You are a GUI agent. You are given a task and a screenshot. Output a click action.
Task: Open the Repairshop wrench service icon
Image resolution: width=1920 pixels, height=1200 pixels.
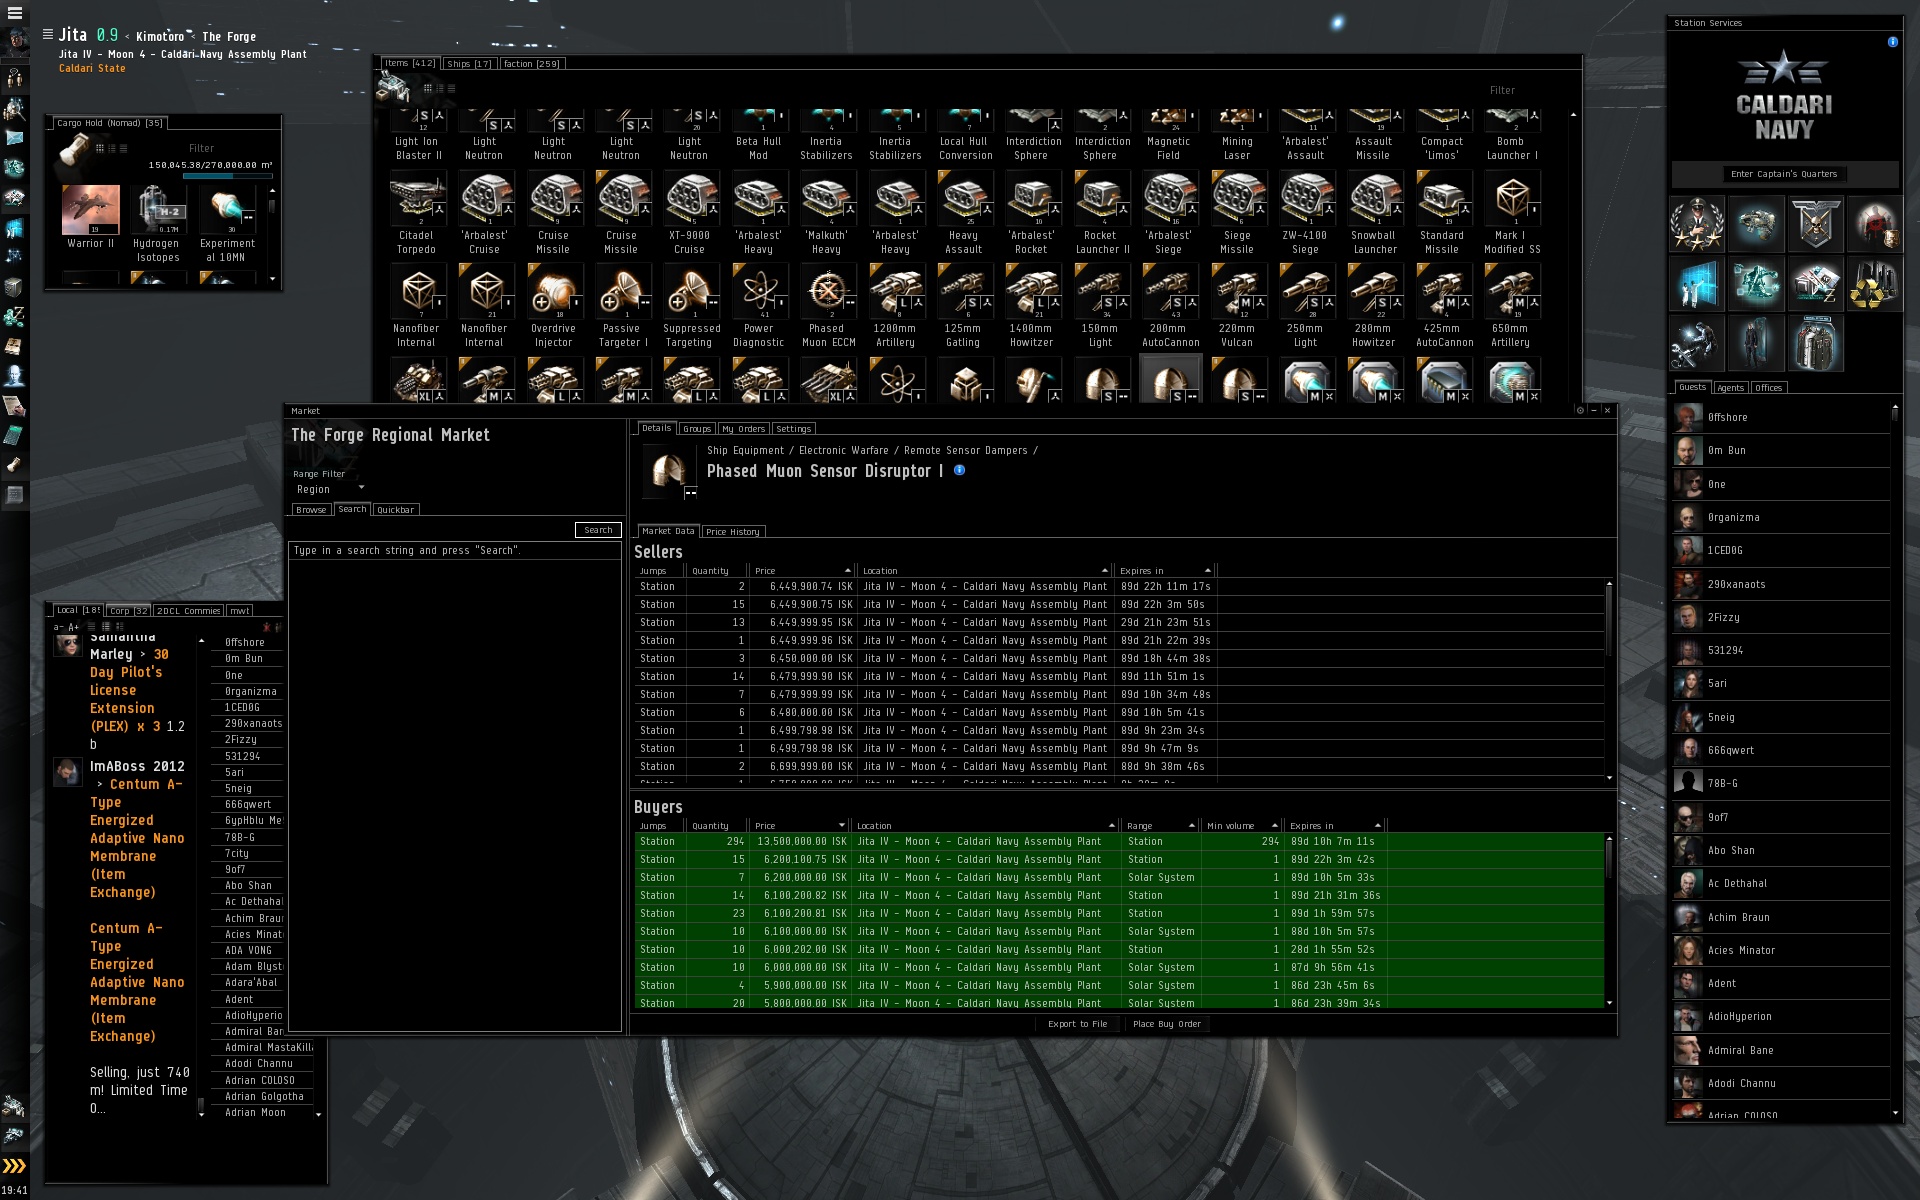tap(1697, 343)
